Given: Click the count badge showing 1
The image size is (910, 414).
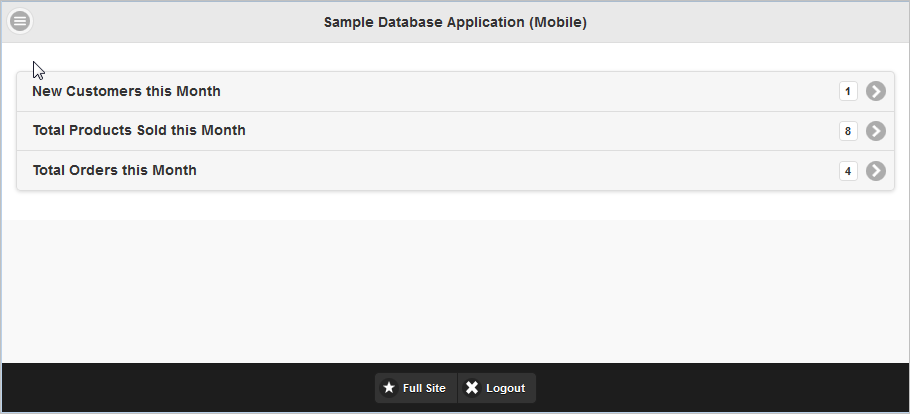Looking at the screenshot, I should point(848,92).
